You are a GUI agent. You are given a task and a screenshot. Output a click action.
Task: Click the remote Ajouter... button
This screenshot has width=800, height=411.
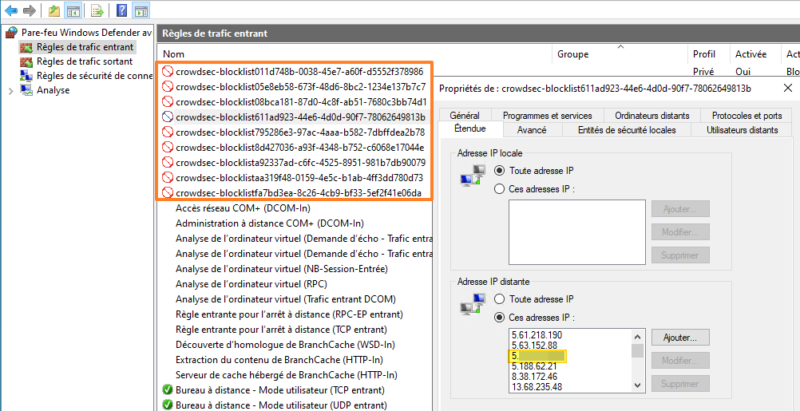click(680, 337)
